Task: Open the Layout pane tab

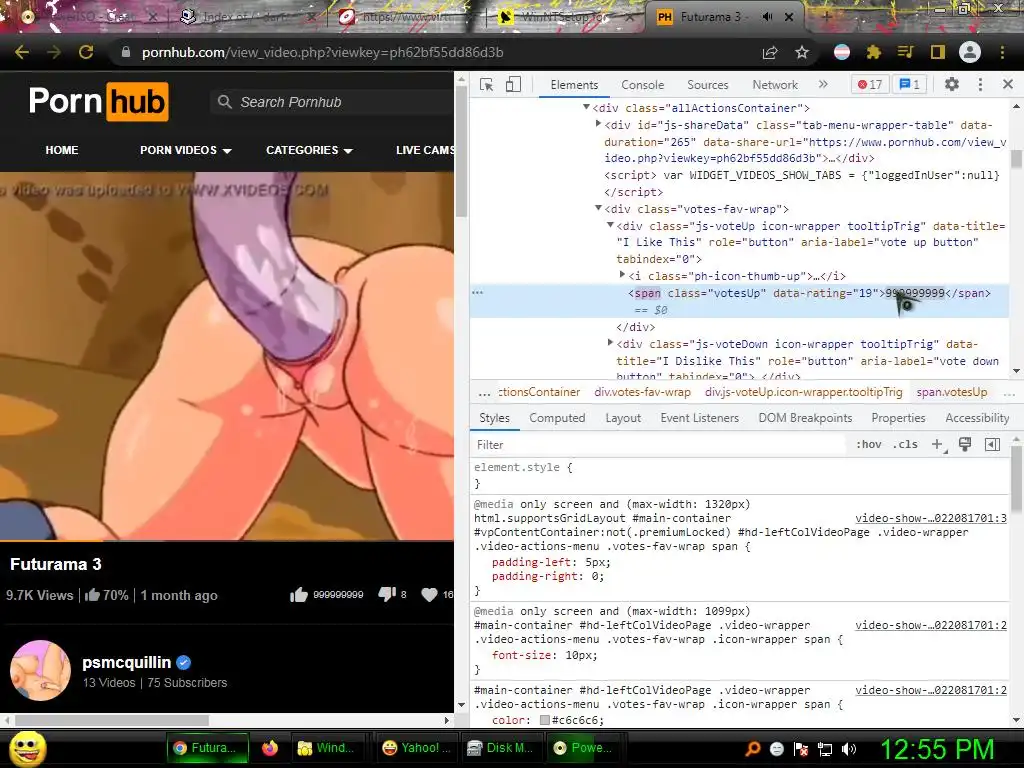Action: tap(623, 418)
